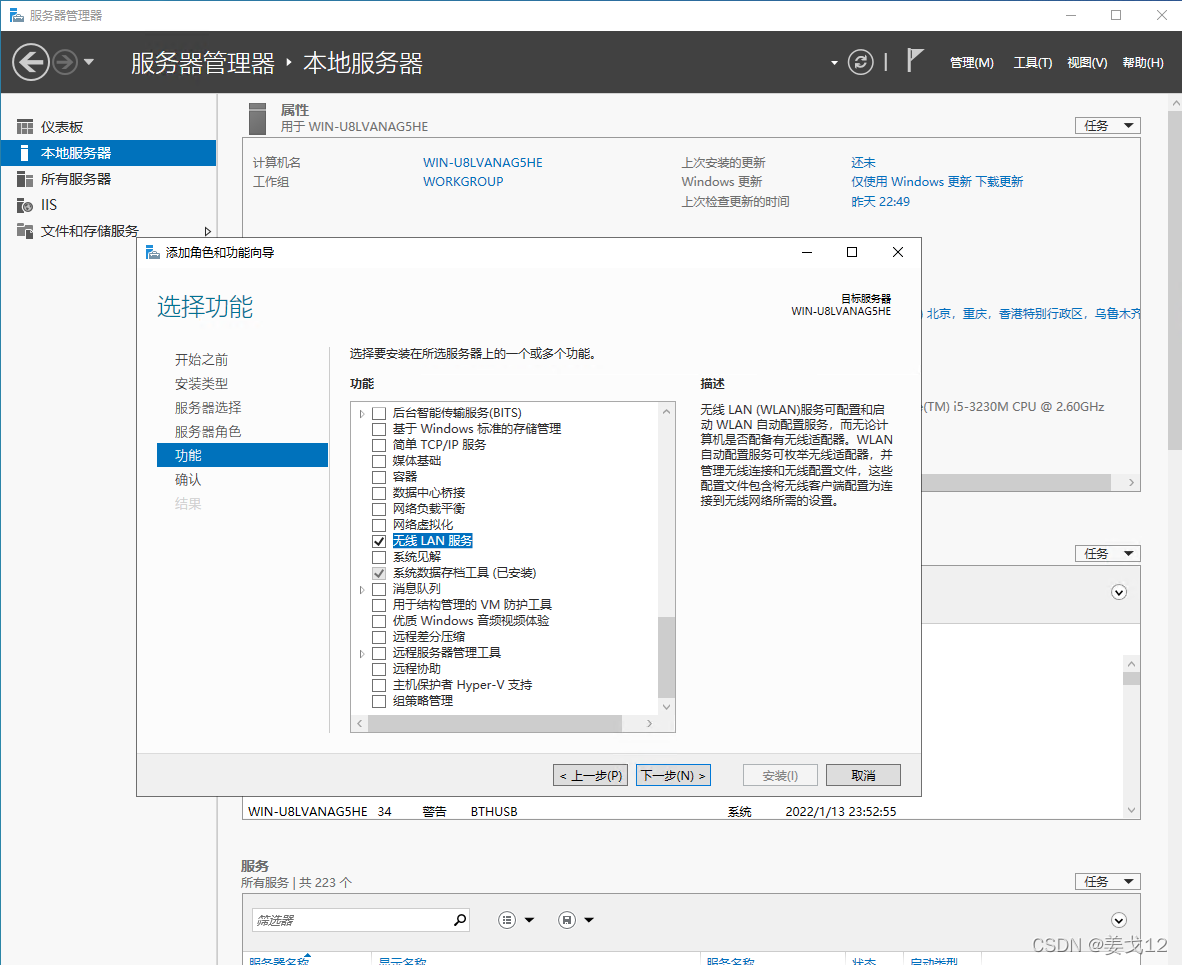Click the back navigation arrow
Screen dimensions: 1182x965
tap(30, 62)
